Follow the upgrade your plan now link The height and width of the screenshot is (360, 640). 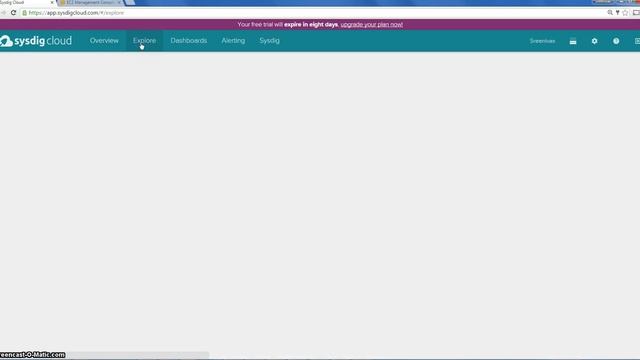point(371,24)
